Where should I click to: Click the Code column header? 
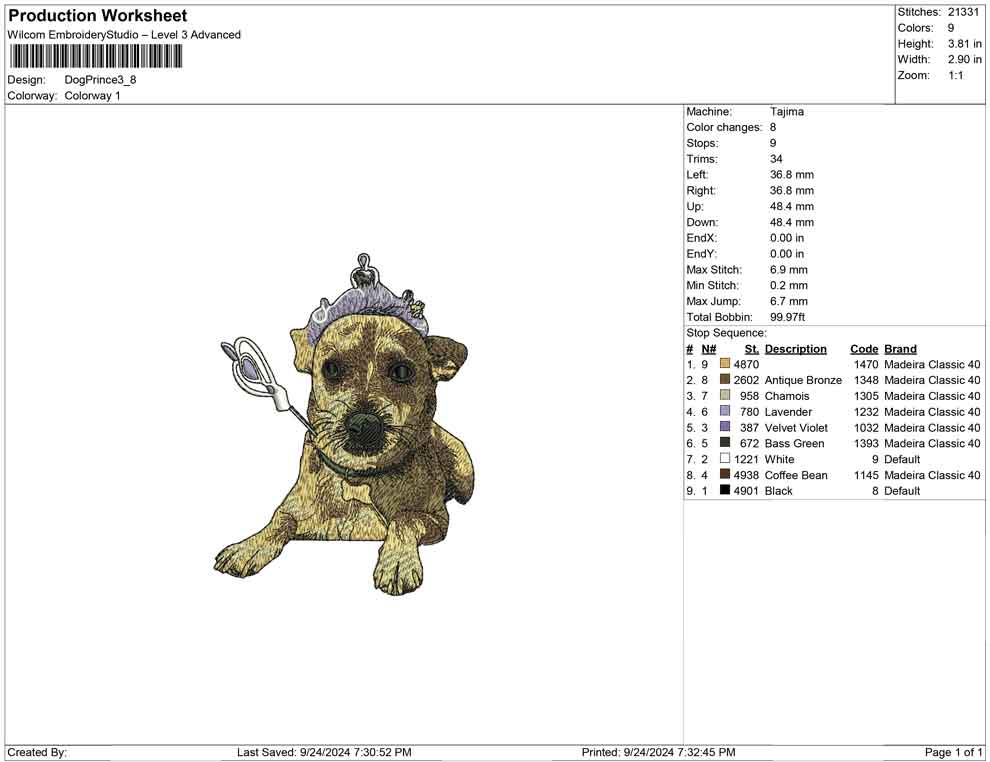864,349
